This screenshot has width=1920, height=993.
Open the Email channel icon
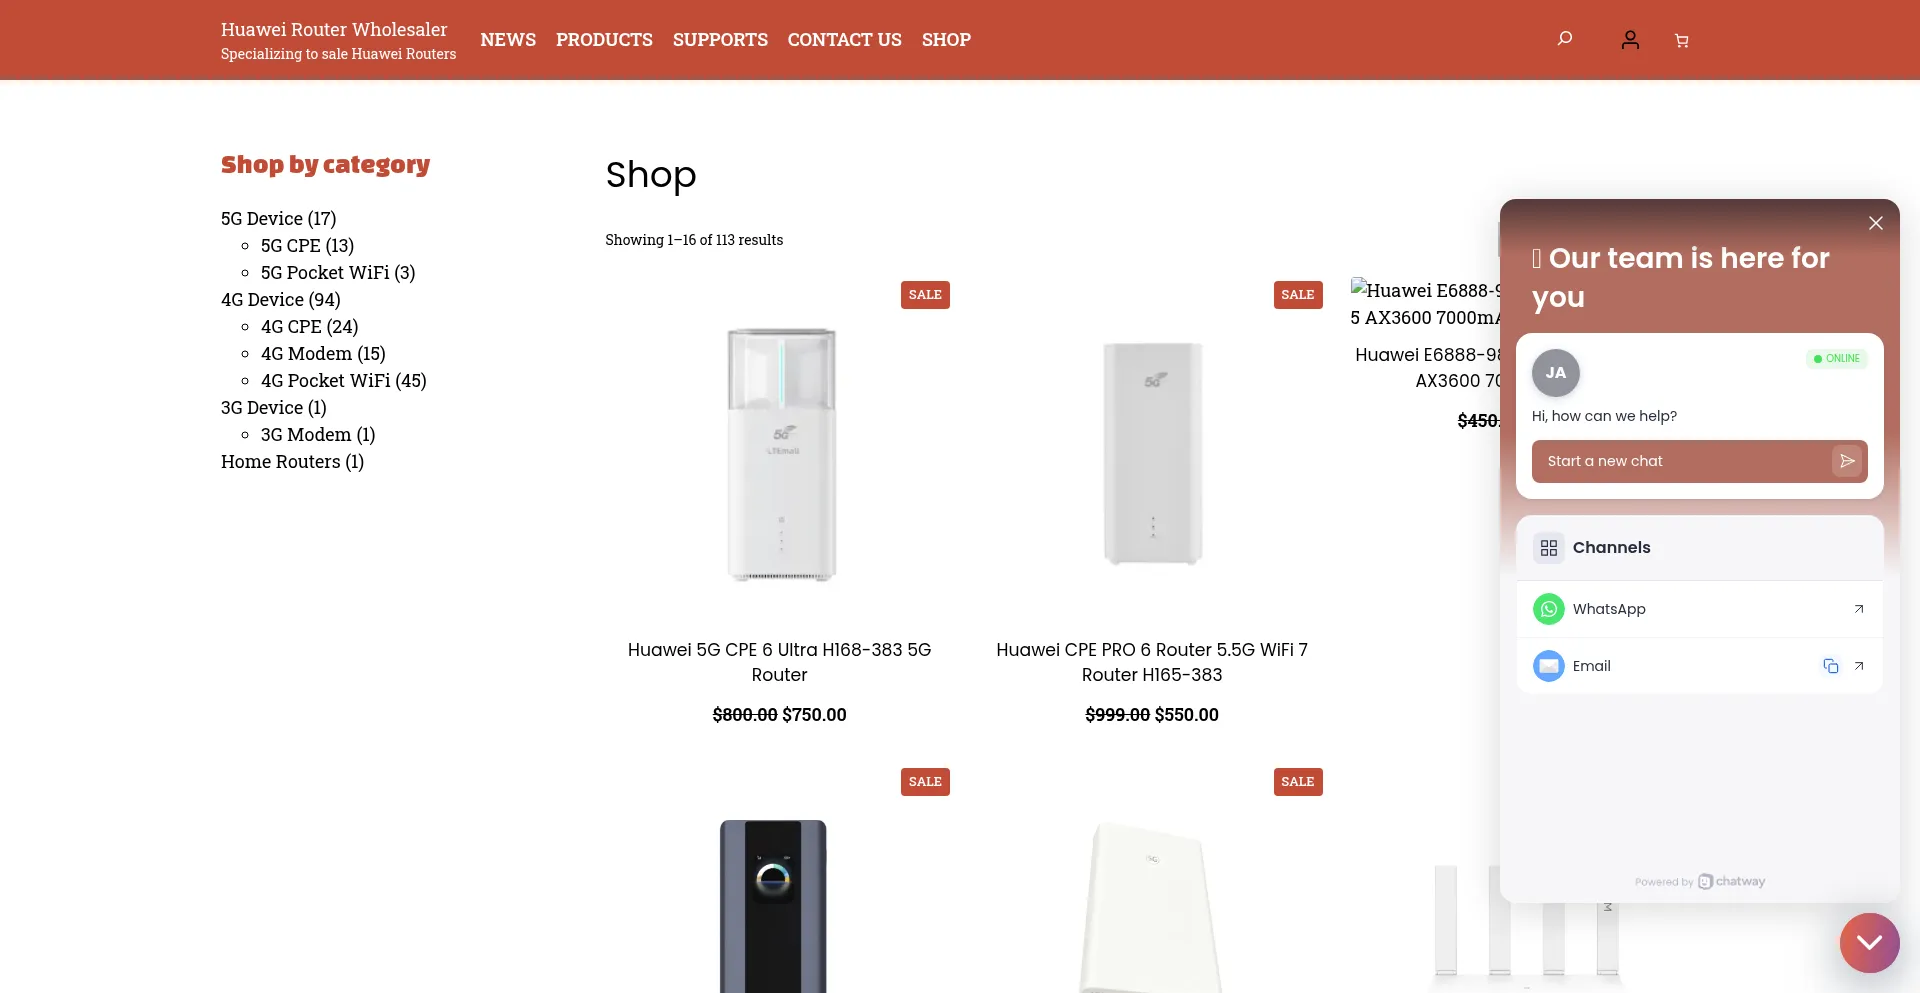point(1548,665)
